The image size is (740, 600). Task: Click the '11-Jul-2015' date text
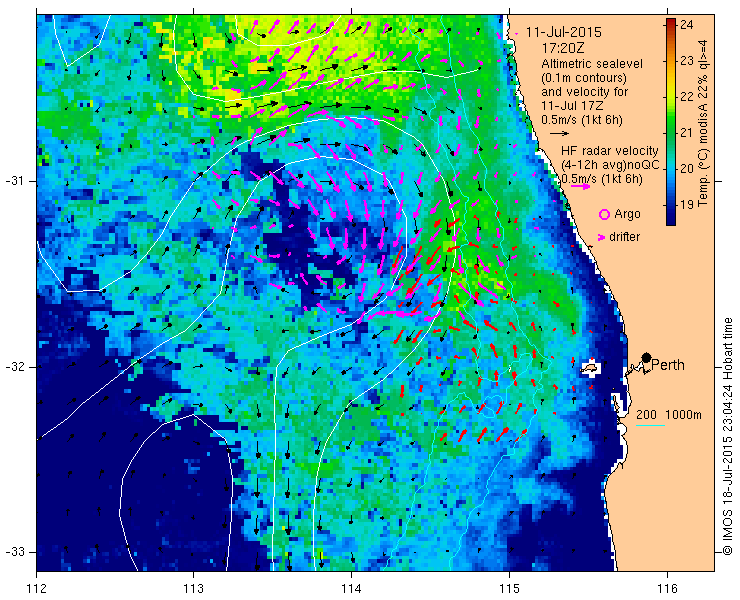coord(564,32)
